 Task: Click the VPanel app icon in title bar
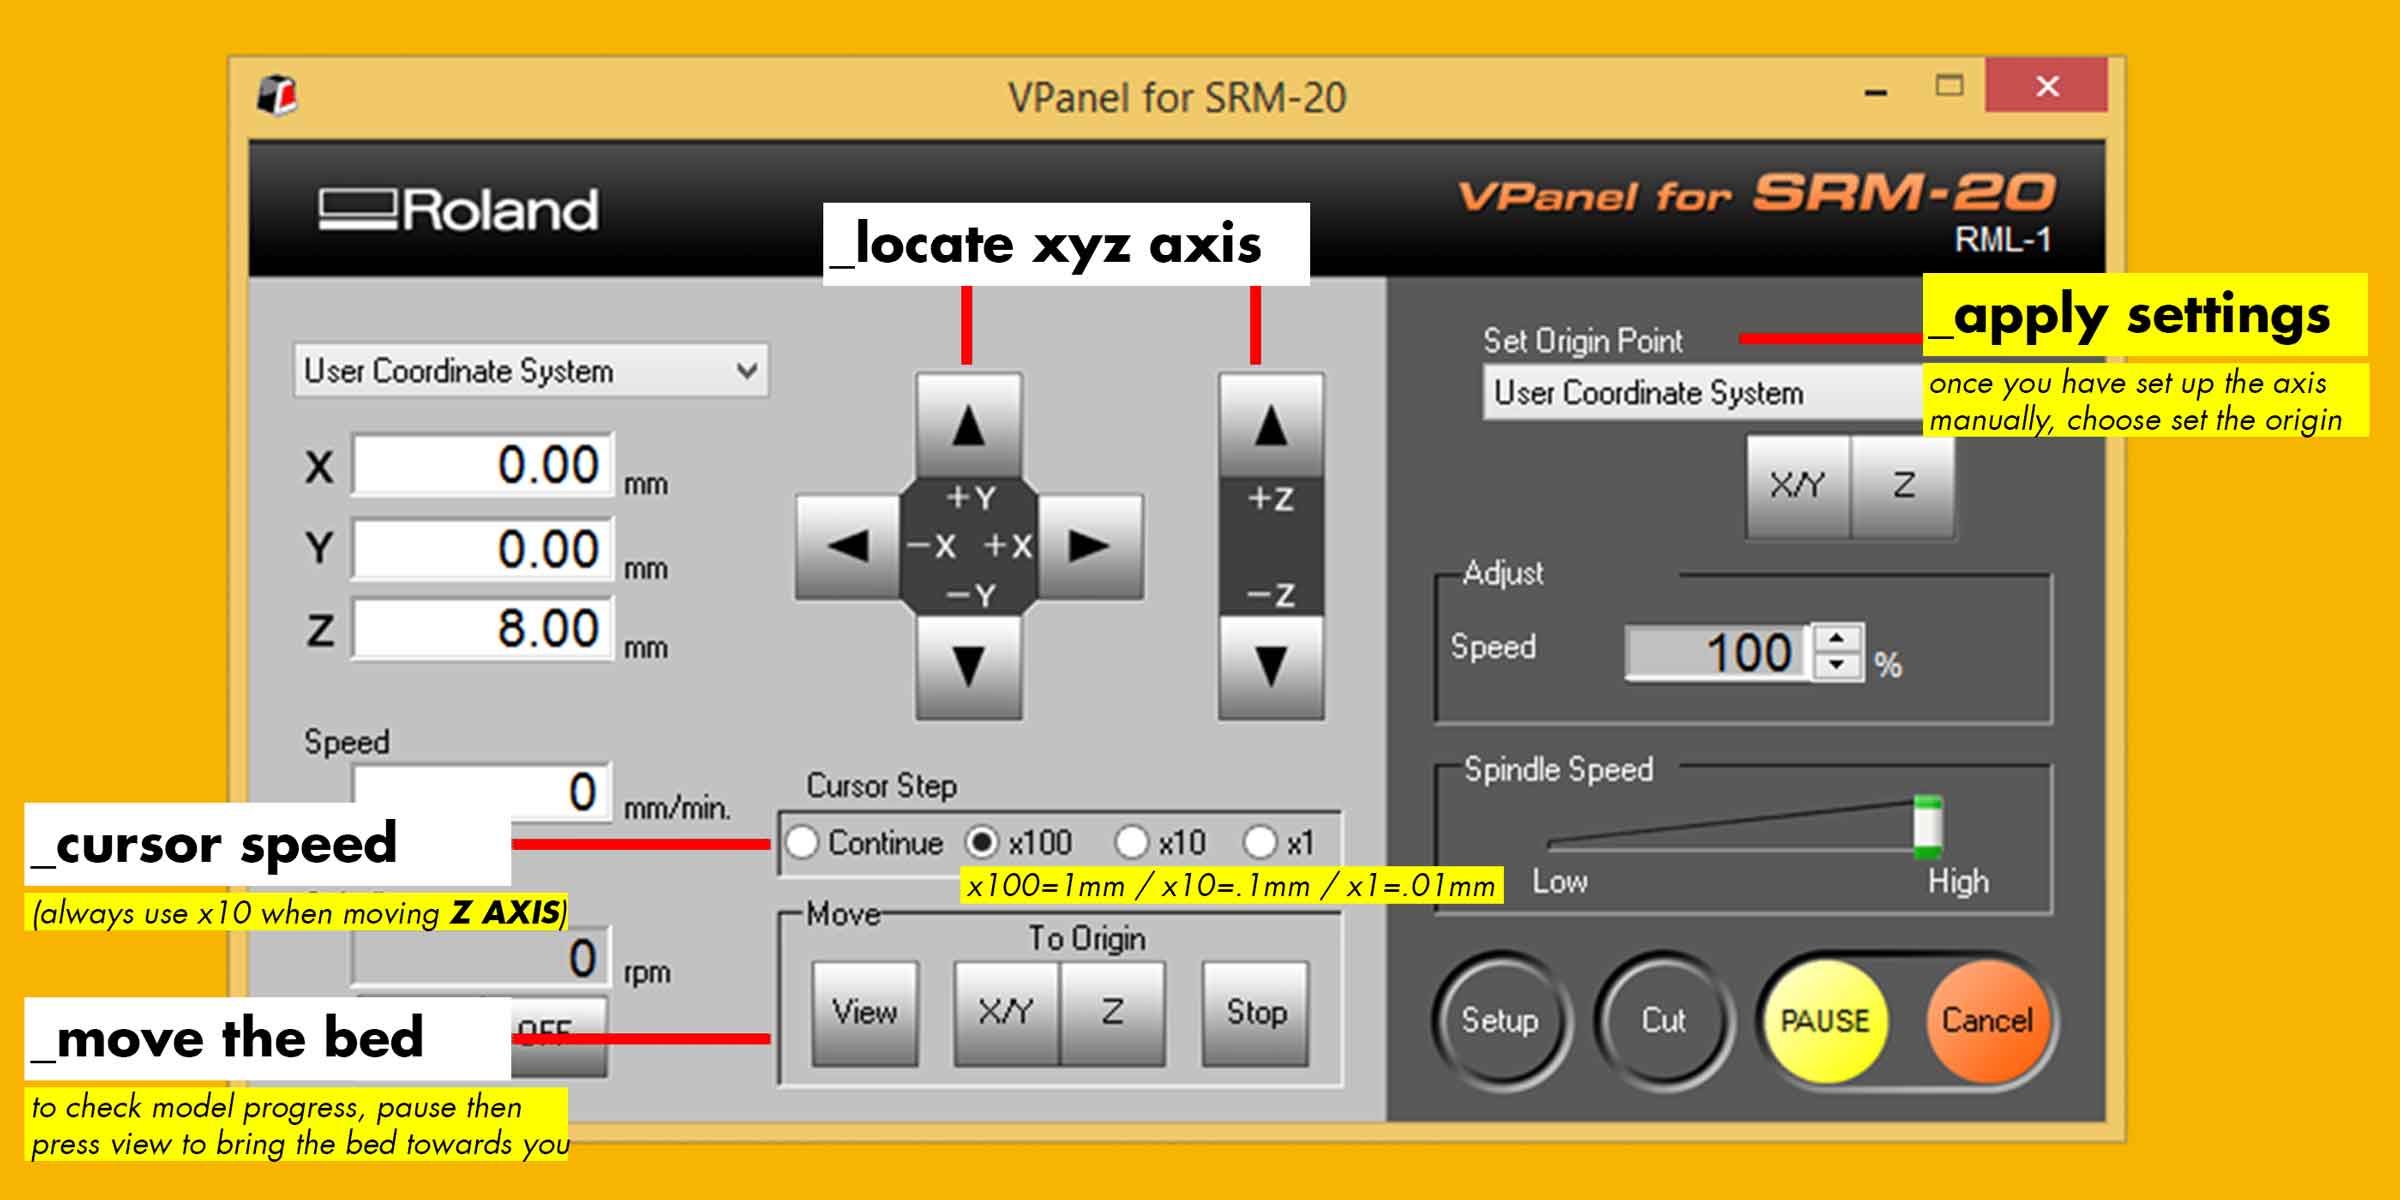click(x=277, y=96)
